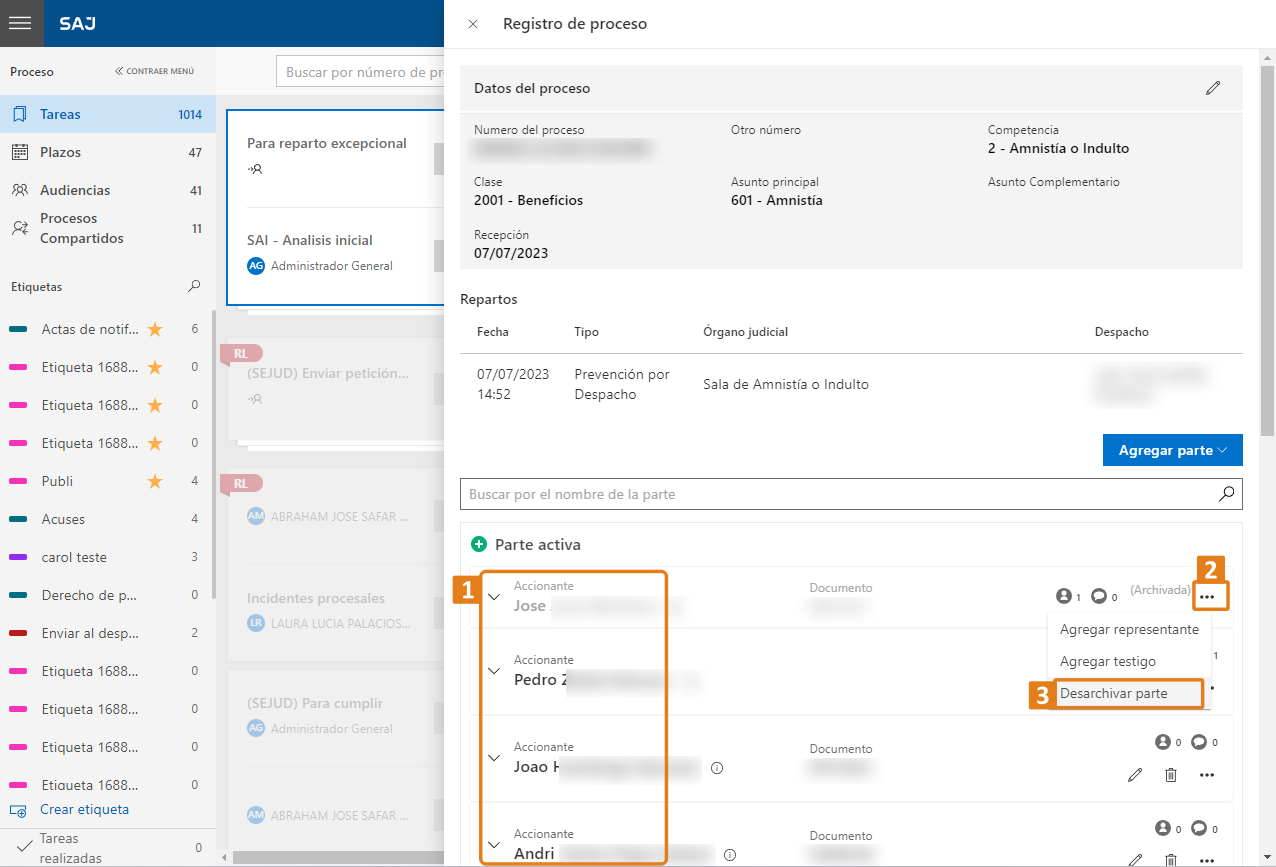
Task: Select the carol teste label
Action: 74,557
